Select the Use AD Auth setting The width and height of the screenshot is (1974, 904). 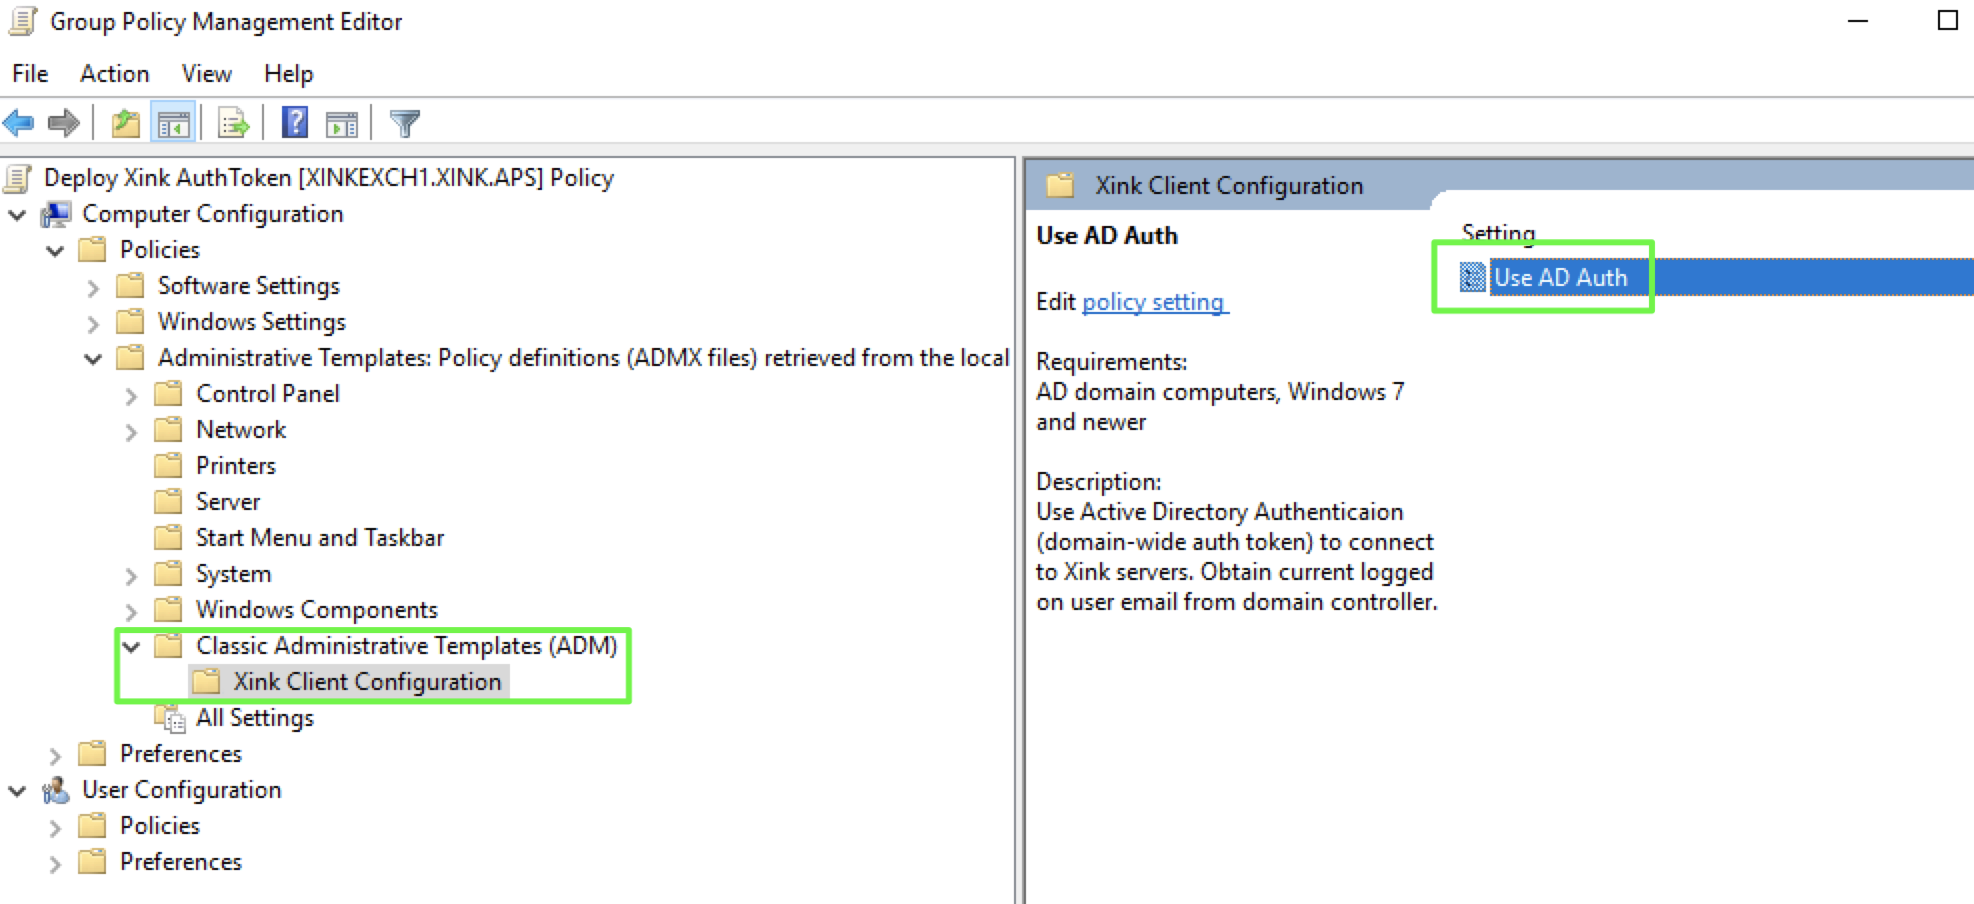point(1560,278)
